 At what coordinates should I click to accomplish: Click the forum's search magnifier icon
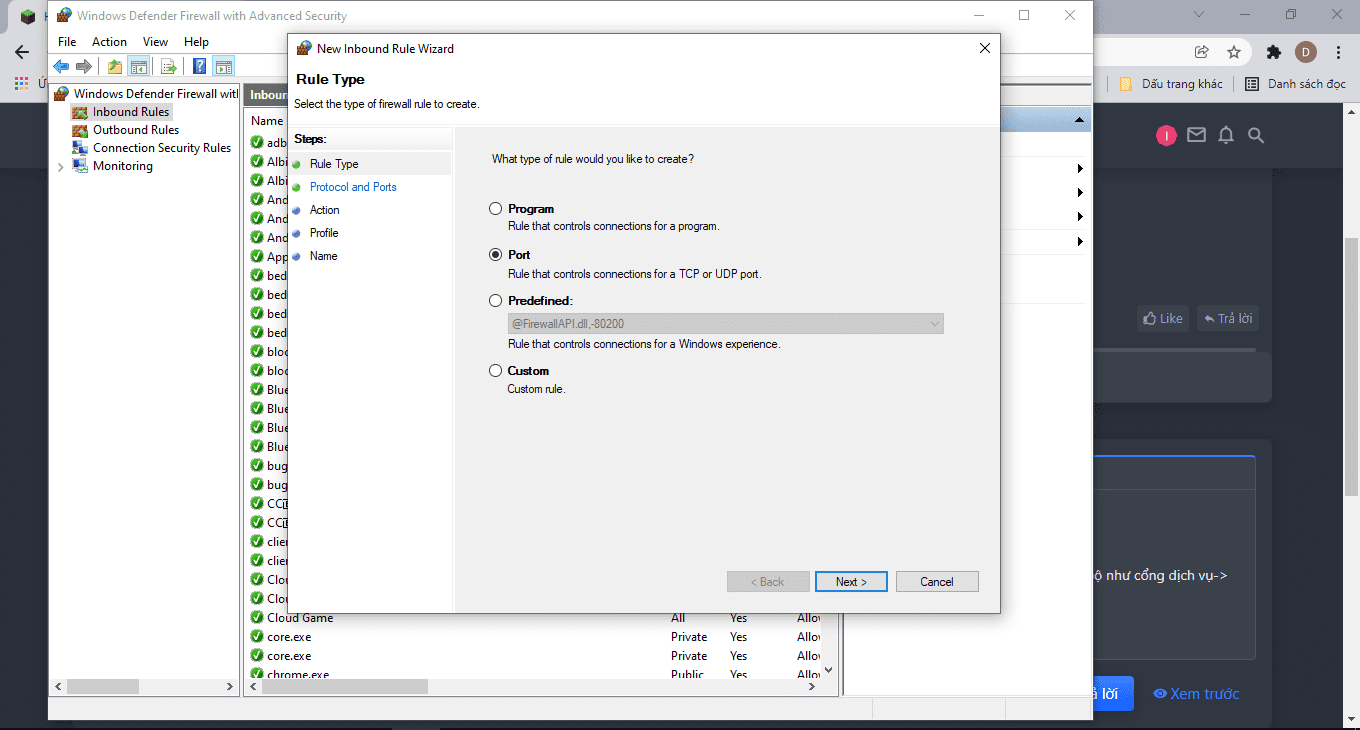[x=1257, y=135]
